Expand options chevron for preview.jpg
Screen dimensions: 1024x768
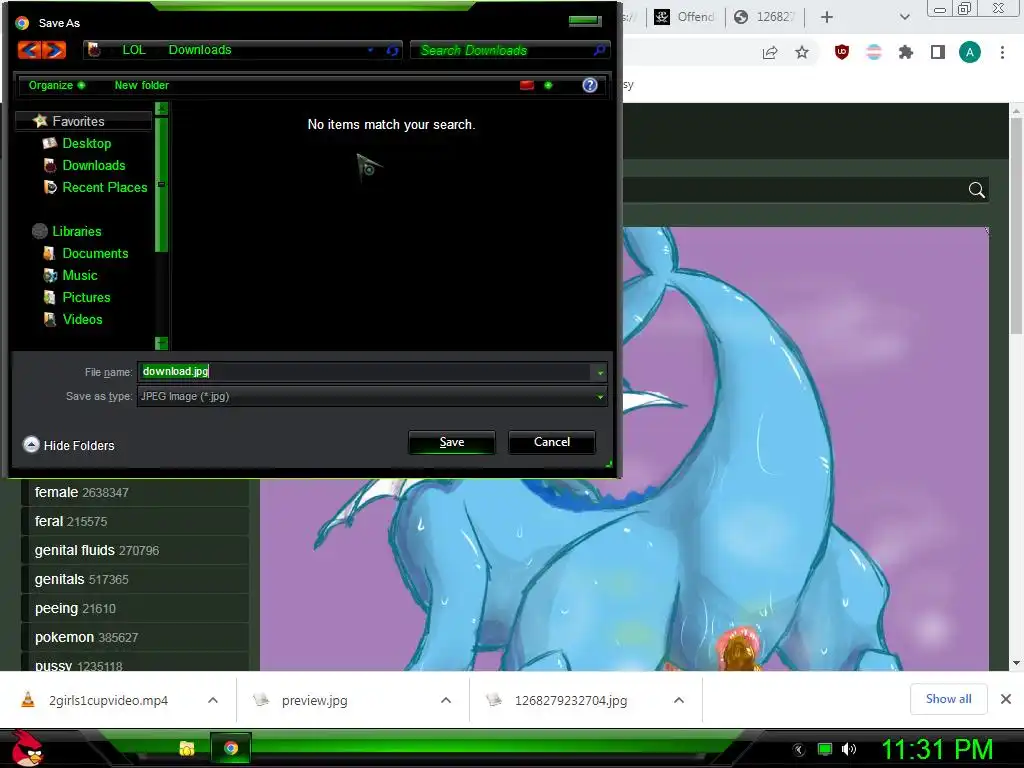tap(446, 700)
